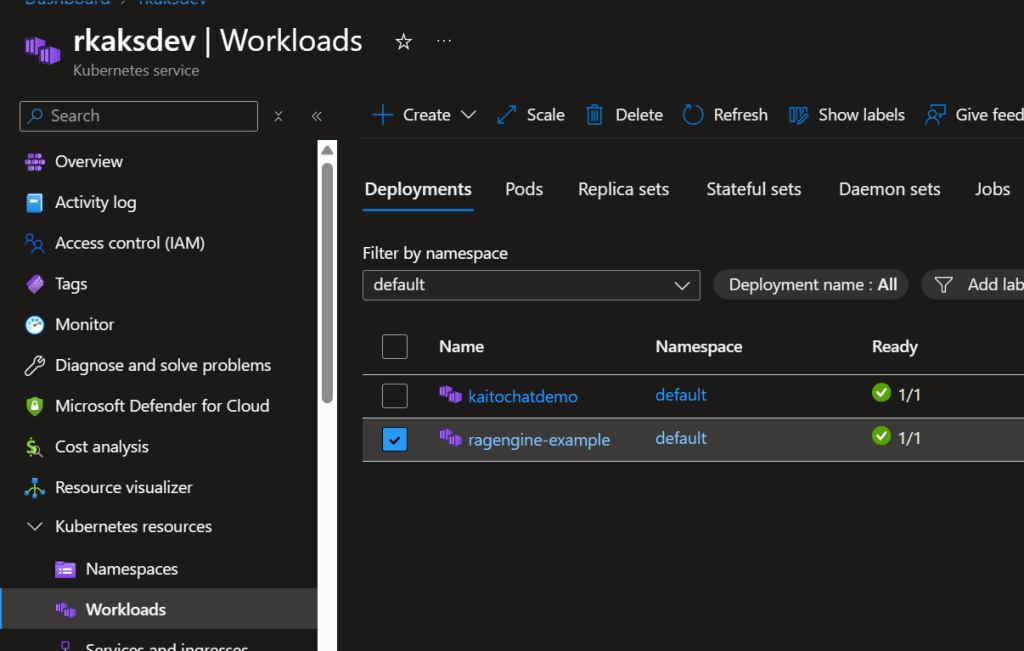Select the Scale toolbar button
The height and width of the screenshot is (651, 1024).
531,115
